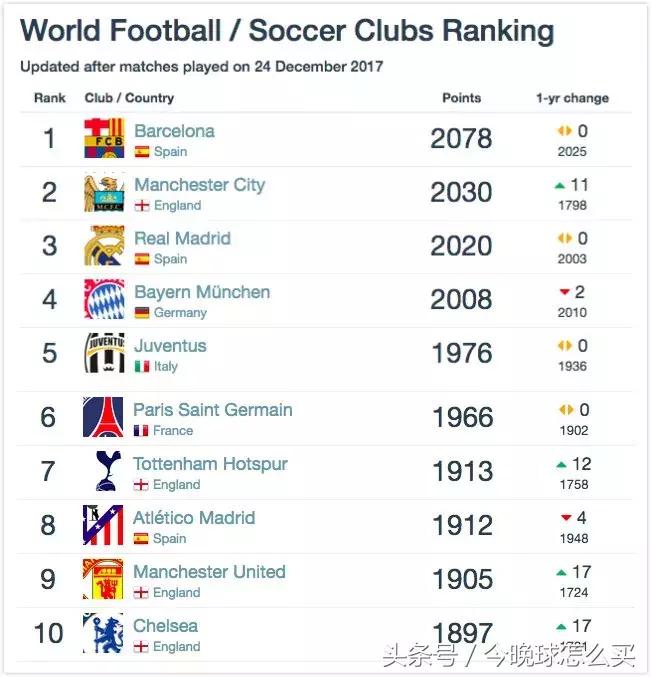Click the Germany flag under Bayern München
The height and width of the screenshot is (677, 651).
point(142,313)
